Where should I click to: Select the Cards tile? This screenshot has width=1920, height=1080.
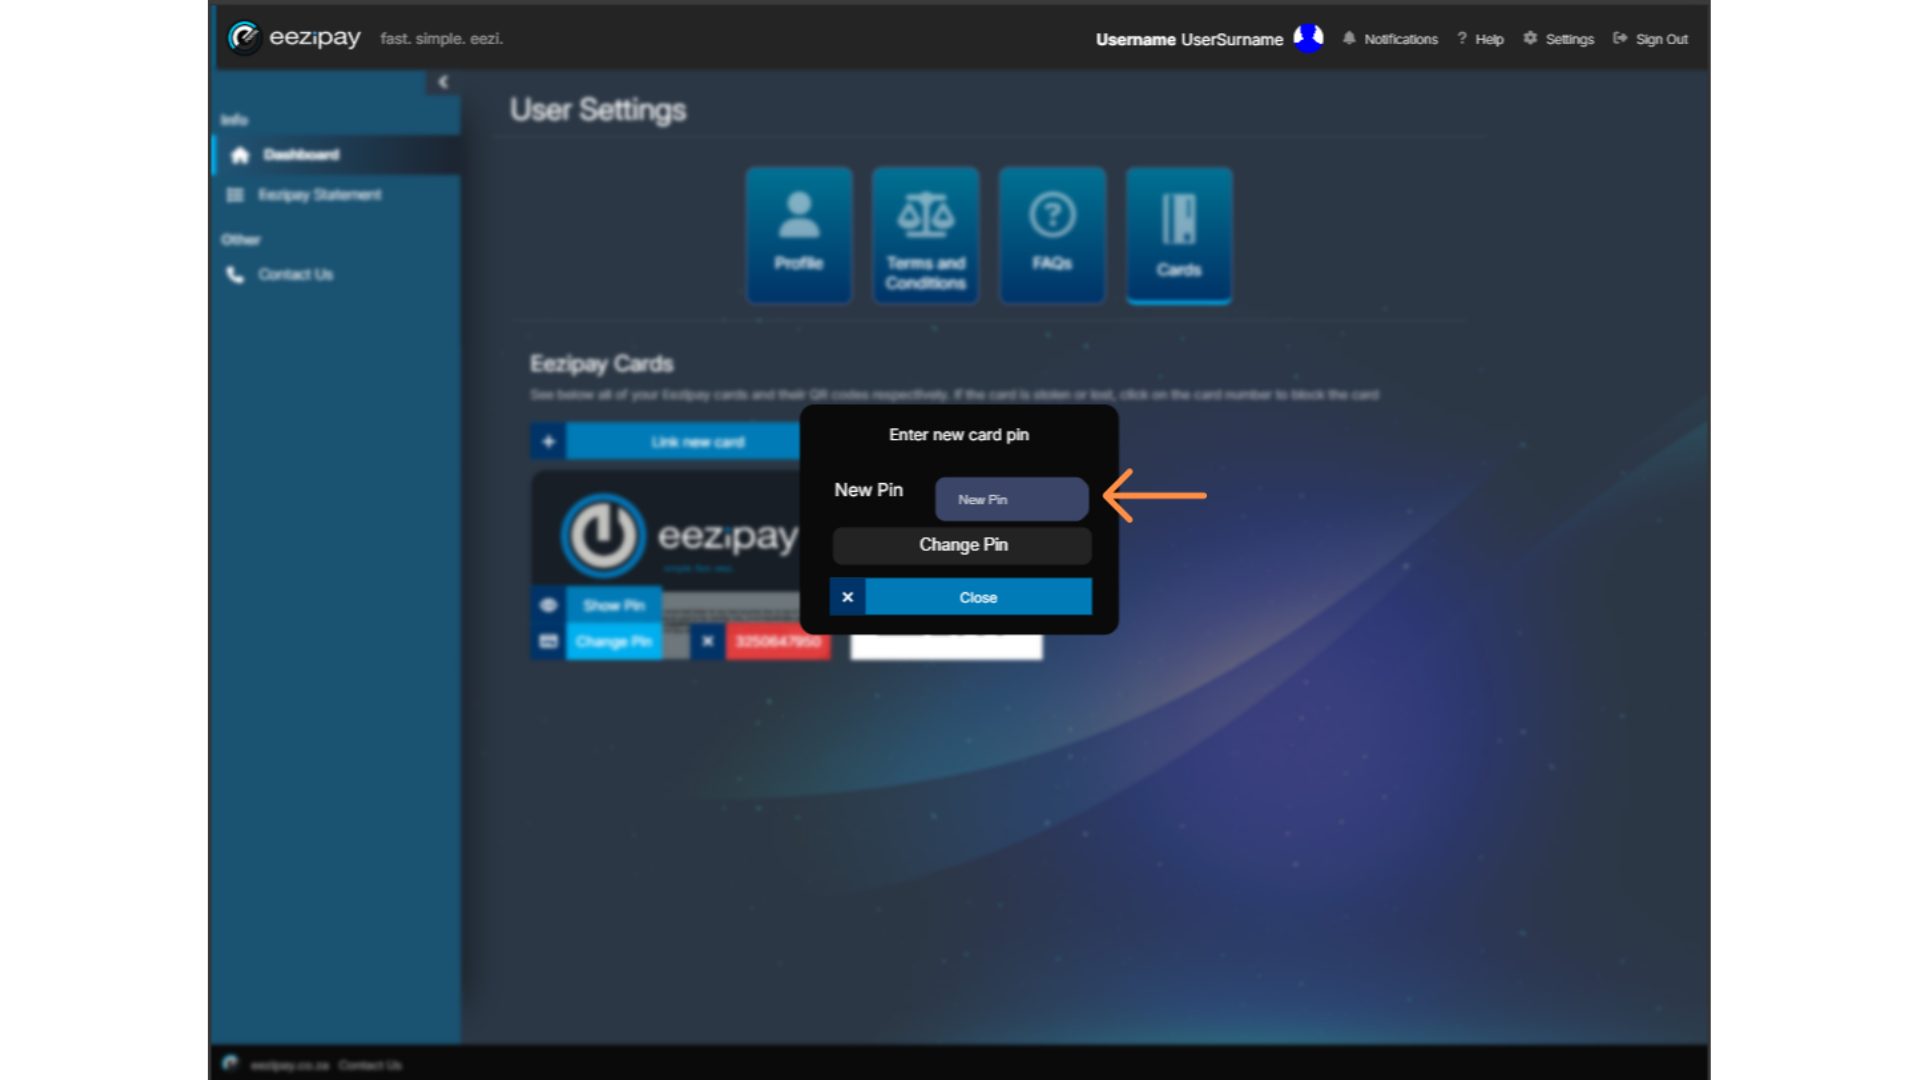tap(1179, 235)
